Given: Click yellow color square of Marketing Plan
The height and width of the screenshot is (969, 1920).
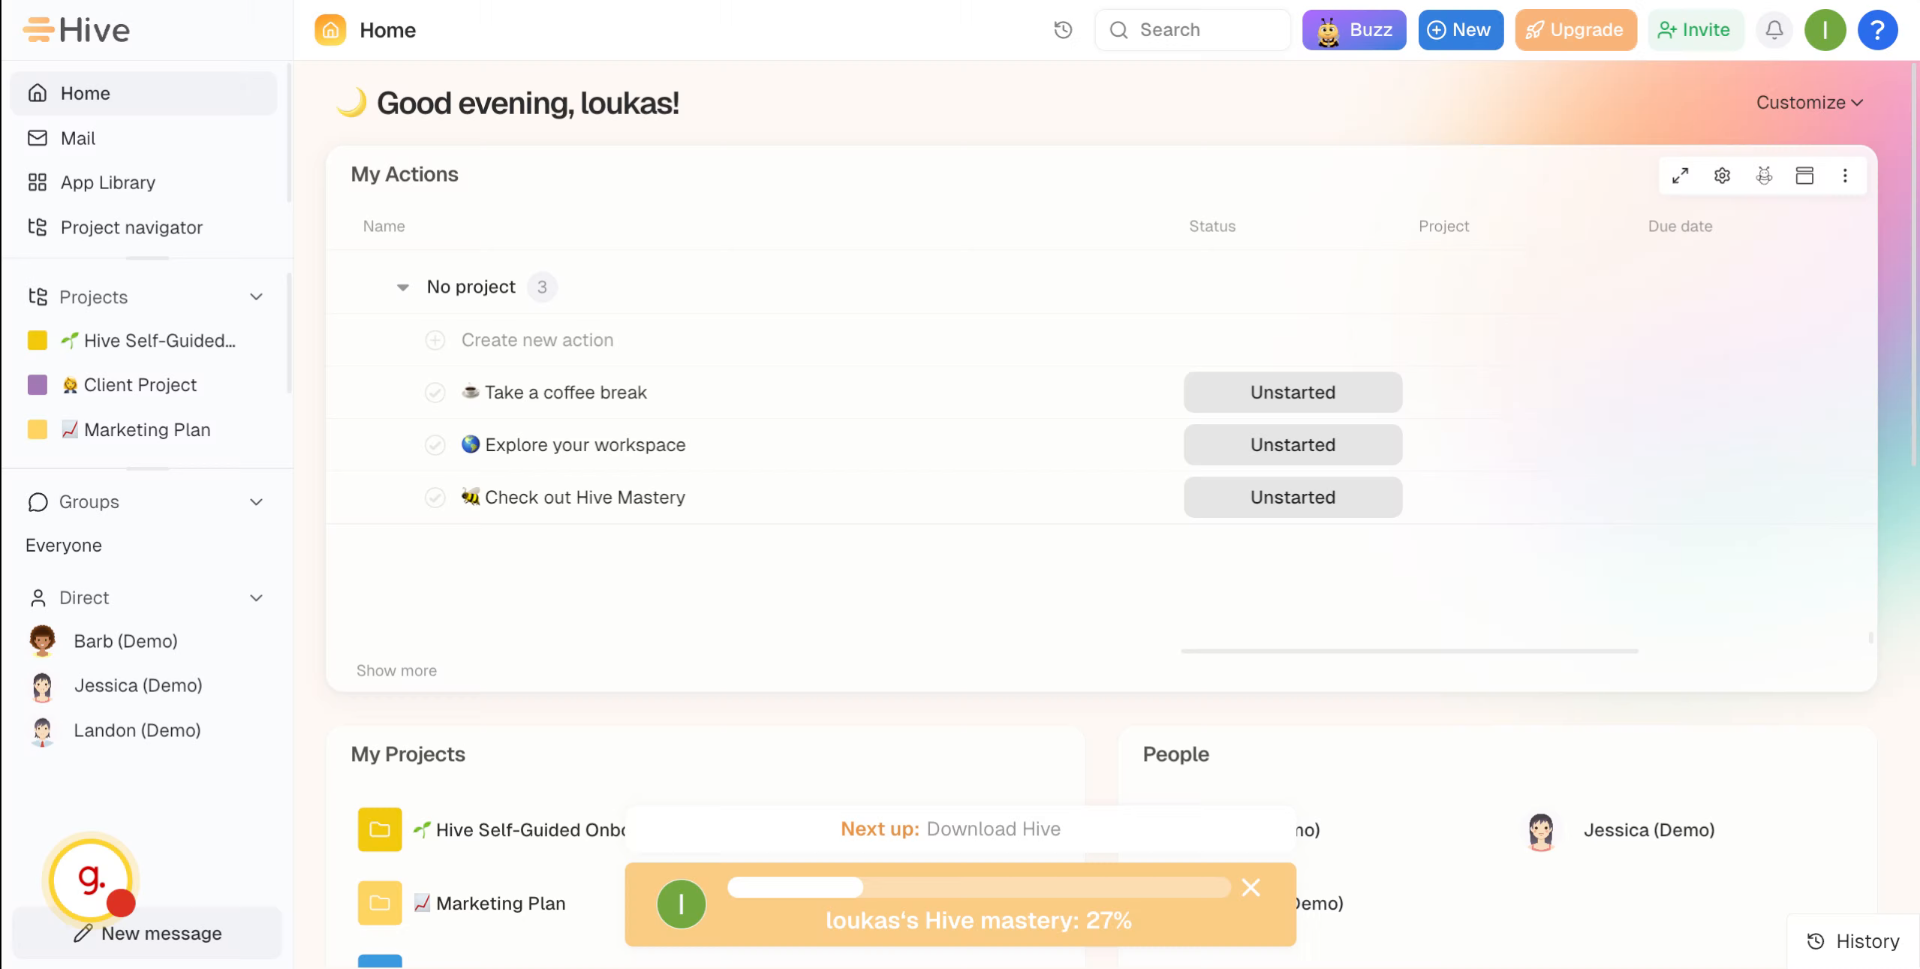Looking at the screenshot, I should (x=37, y=430).
